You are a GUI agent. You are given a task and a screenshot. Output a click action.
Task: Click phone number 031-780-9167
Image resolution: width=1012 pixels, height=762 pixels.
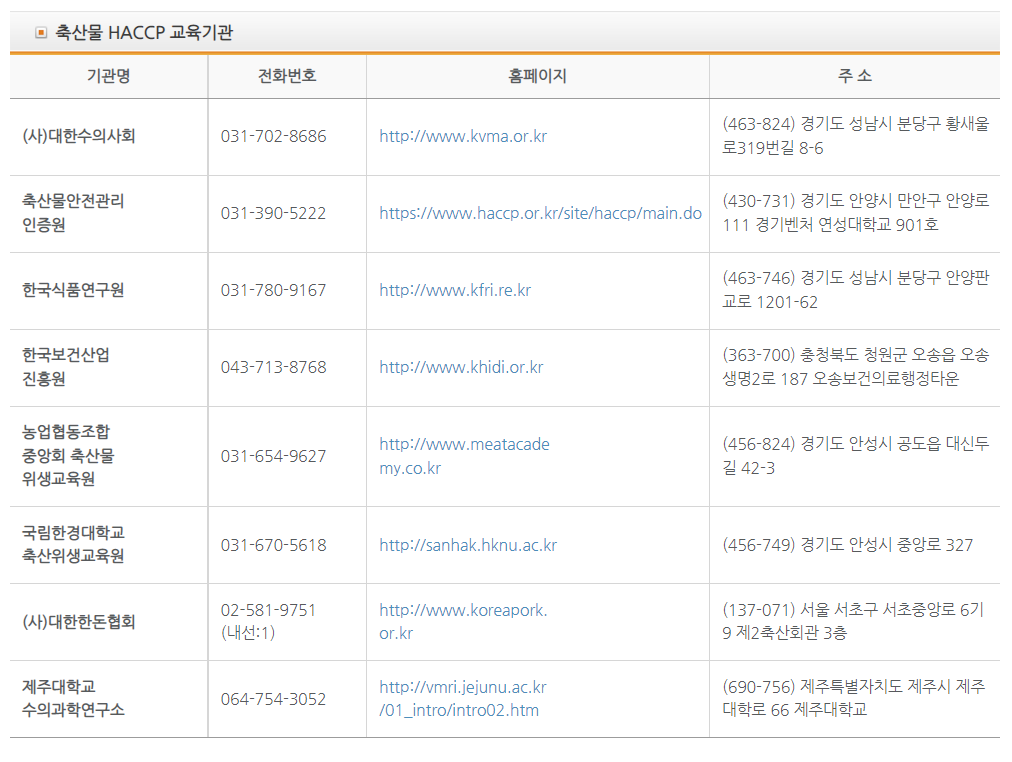coord(274,290)
